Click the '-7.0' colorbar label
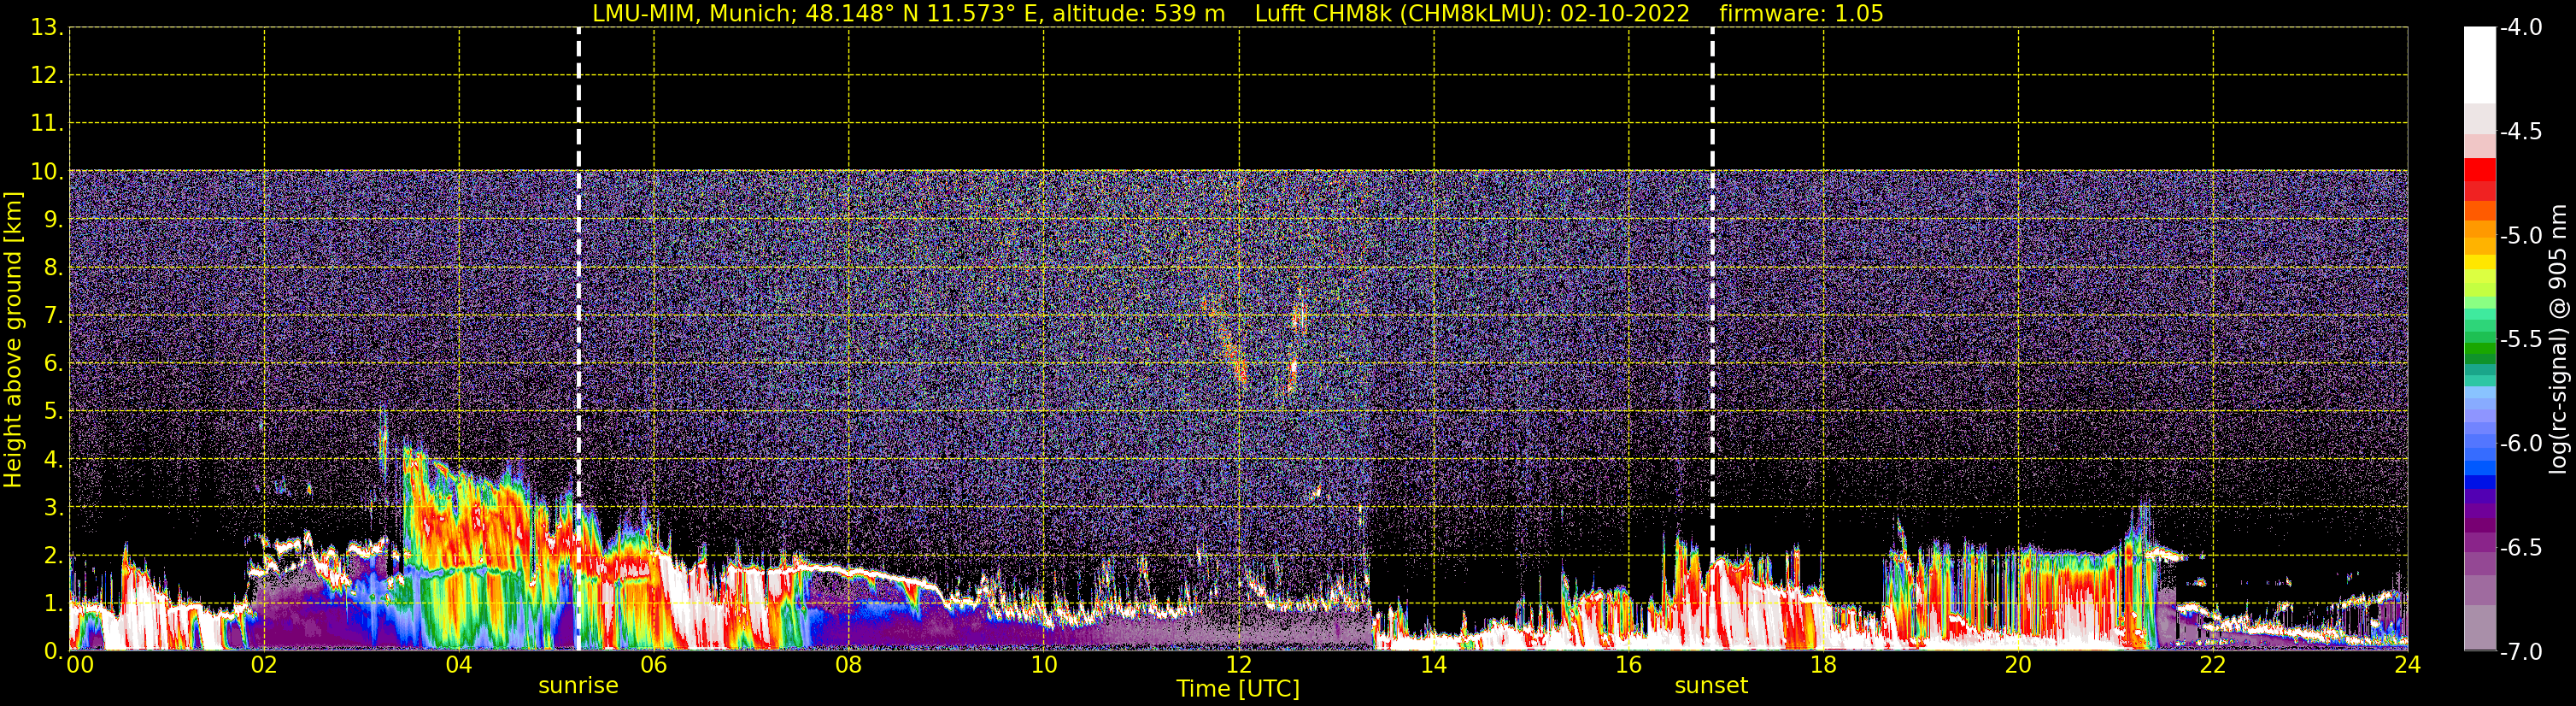This screenshot has width=2576, height=706. pos(2521,652)
